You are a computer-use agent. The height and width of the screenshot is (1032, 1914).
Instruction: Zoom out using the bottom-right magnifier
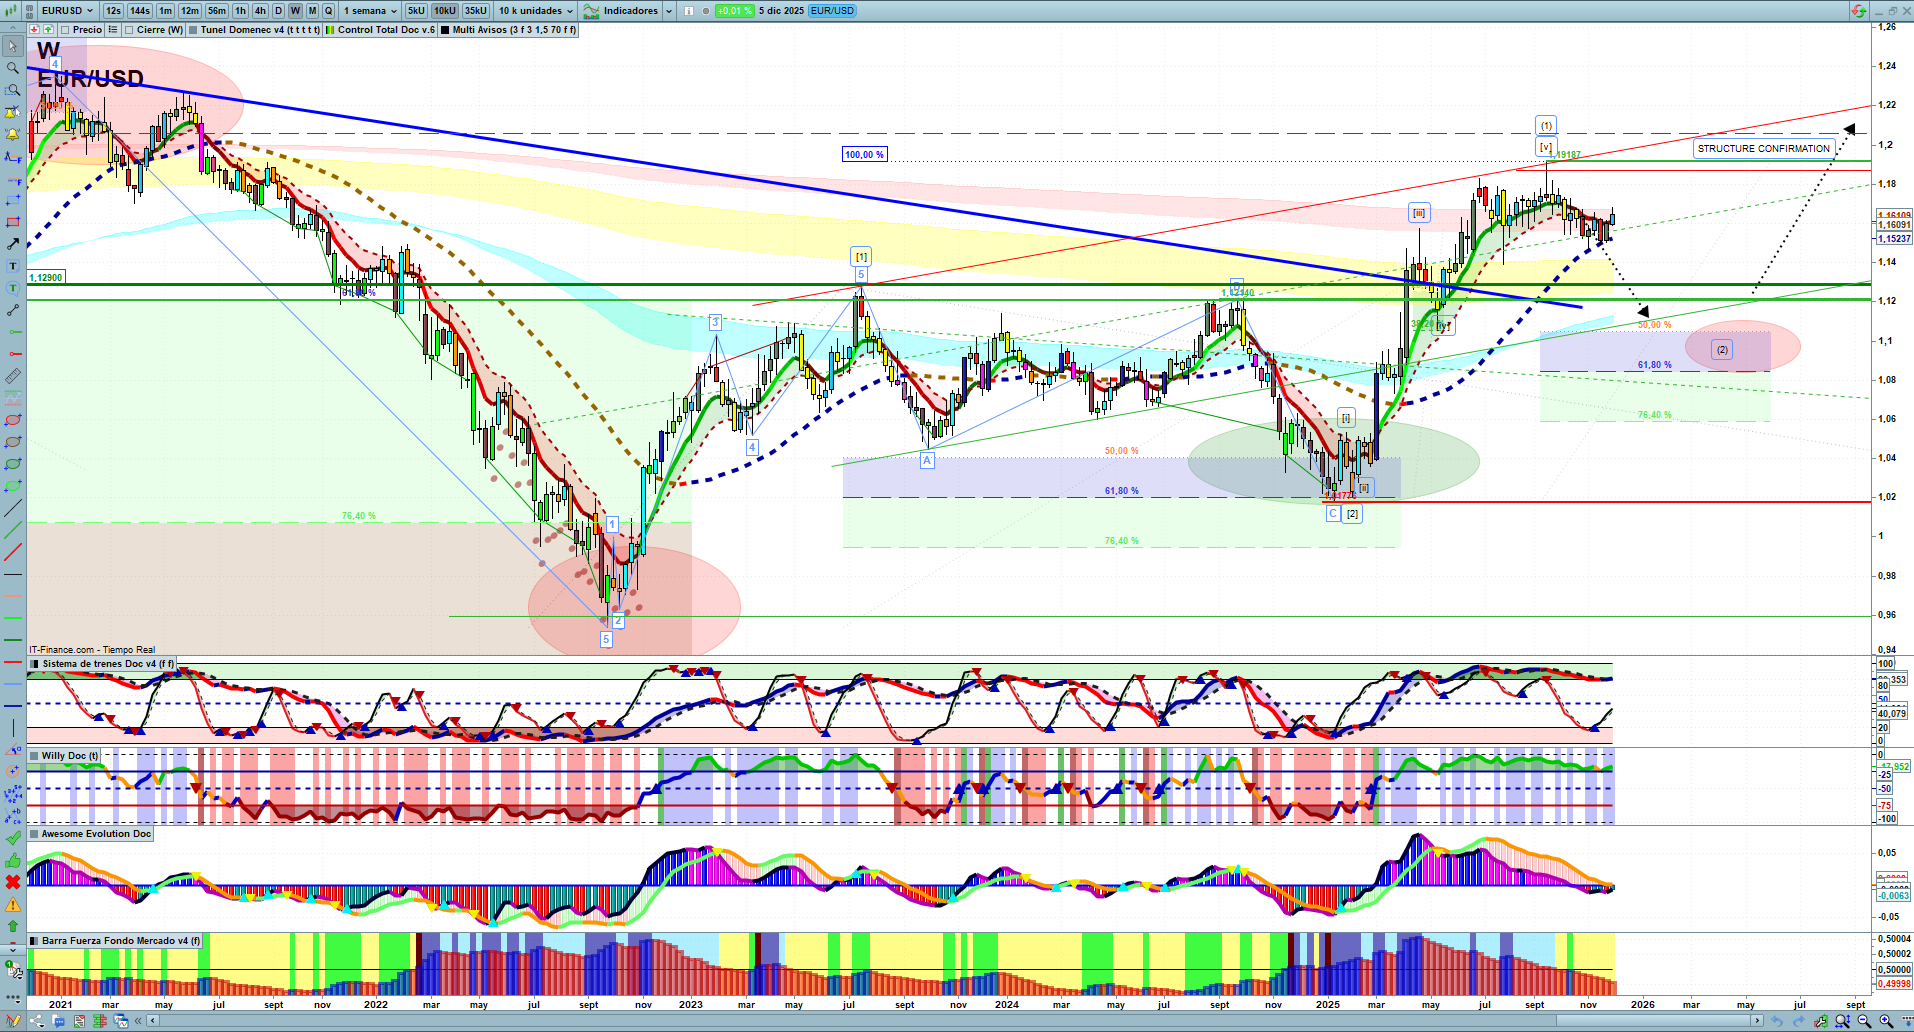(1864, 1021)
